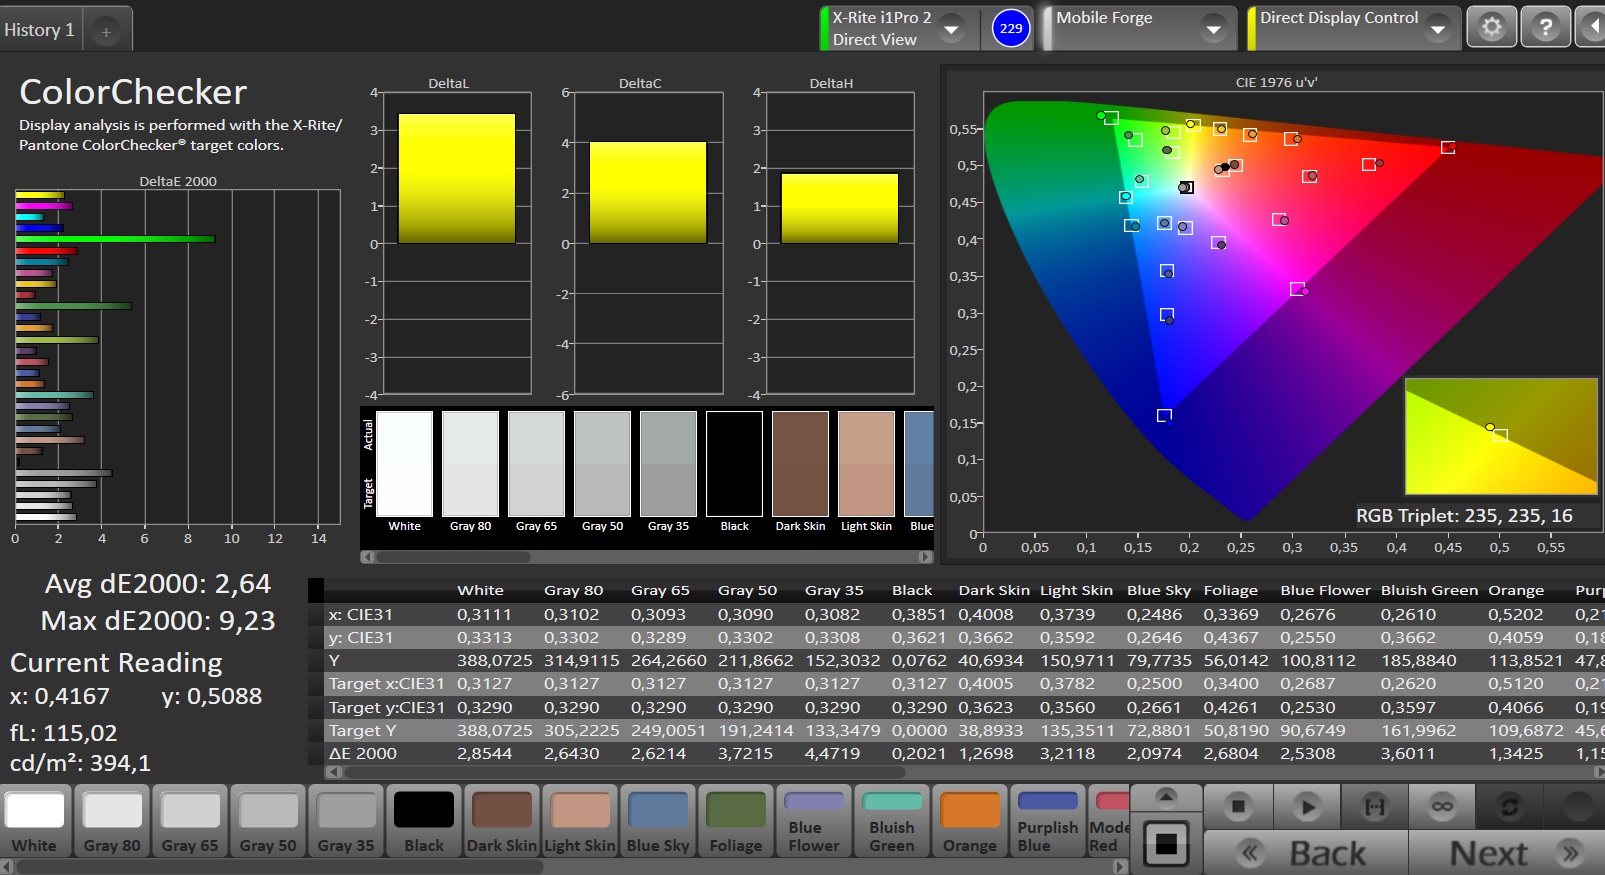1605x875 pixels.
Task: Click the Next button
Action: click(1507, 853)
